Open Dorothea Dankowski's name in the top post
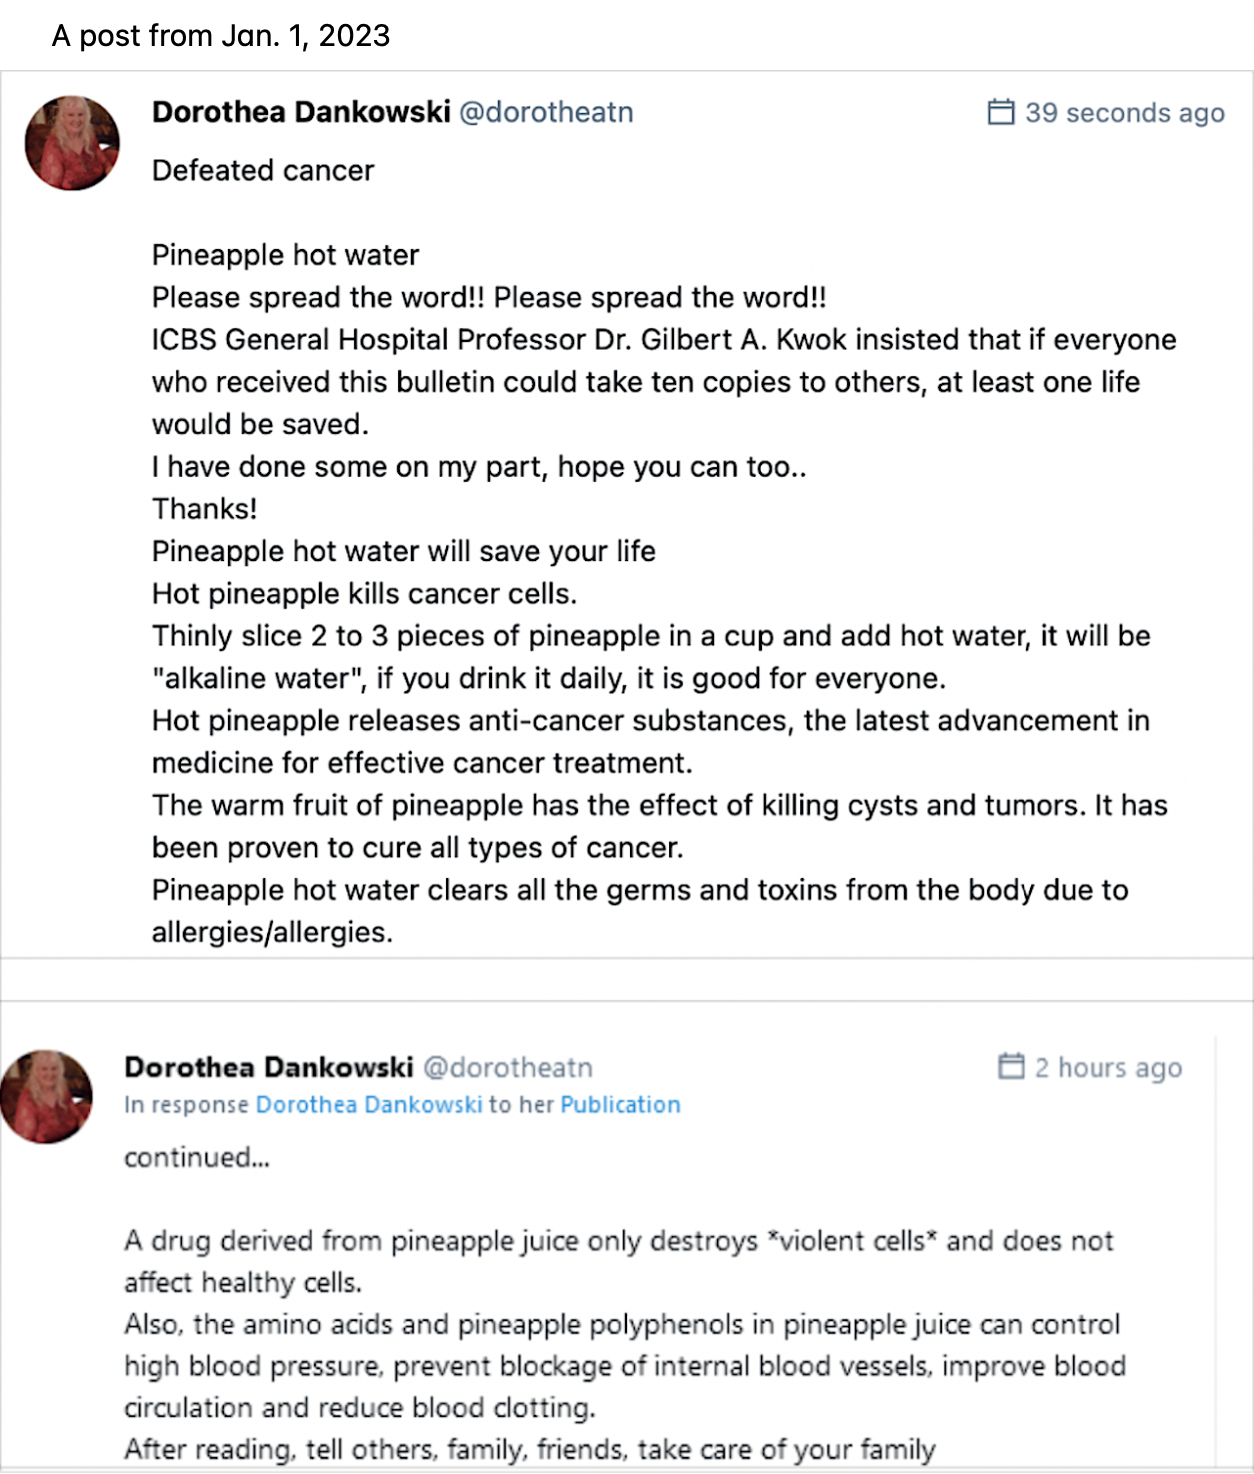Screen dimensions: 1254x1474 click(x=301, y=112)
